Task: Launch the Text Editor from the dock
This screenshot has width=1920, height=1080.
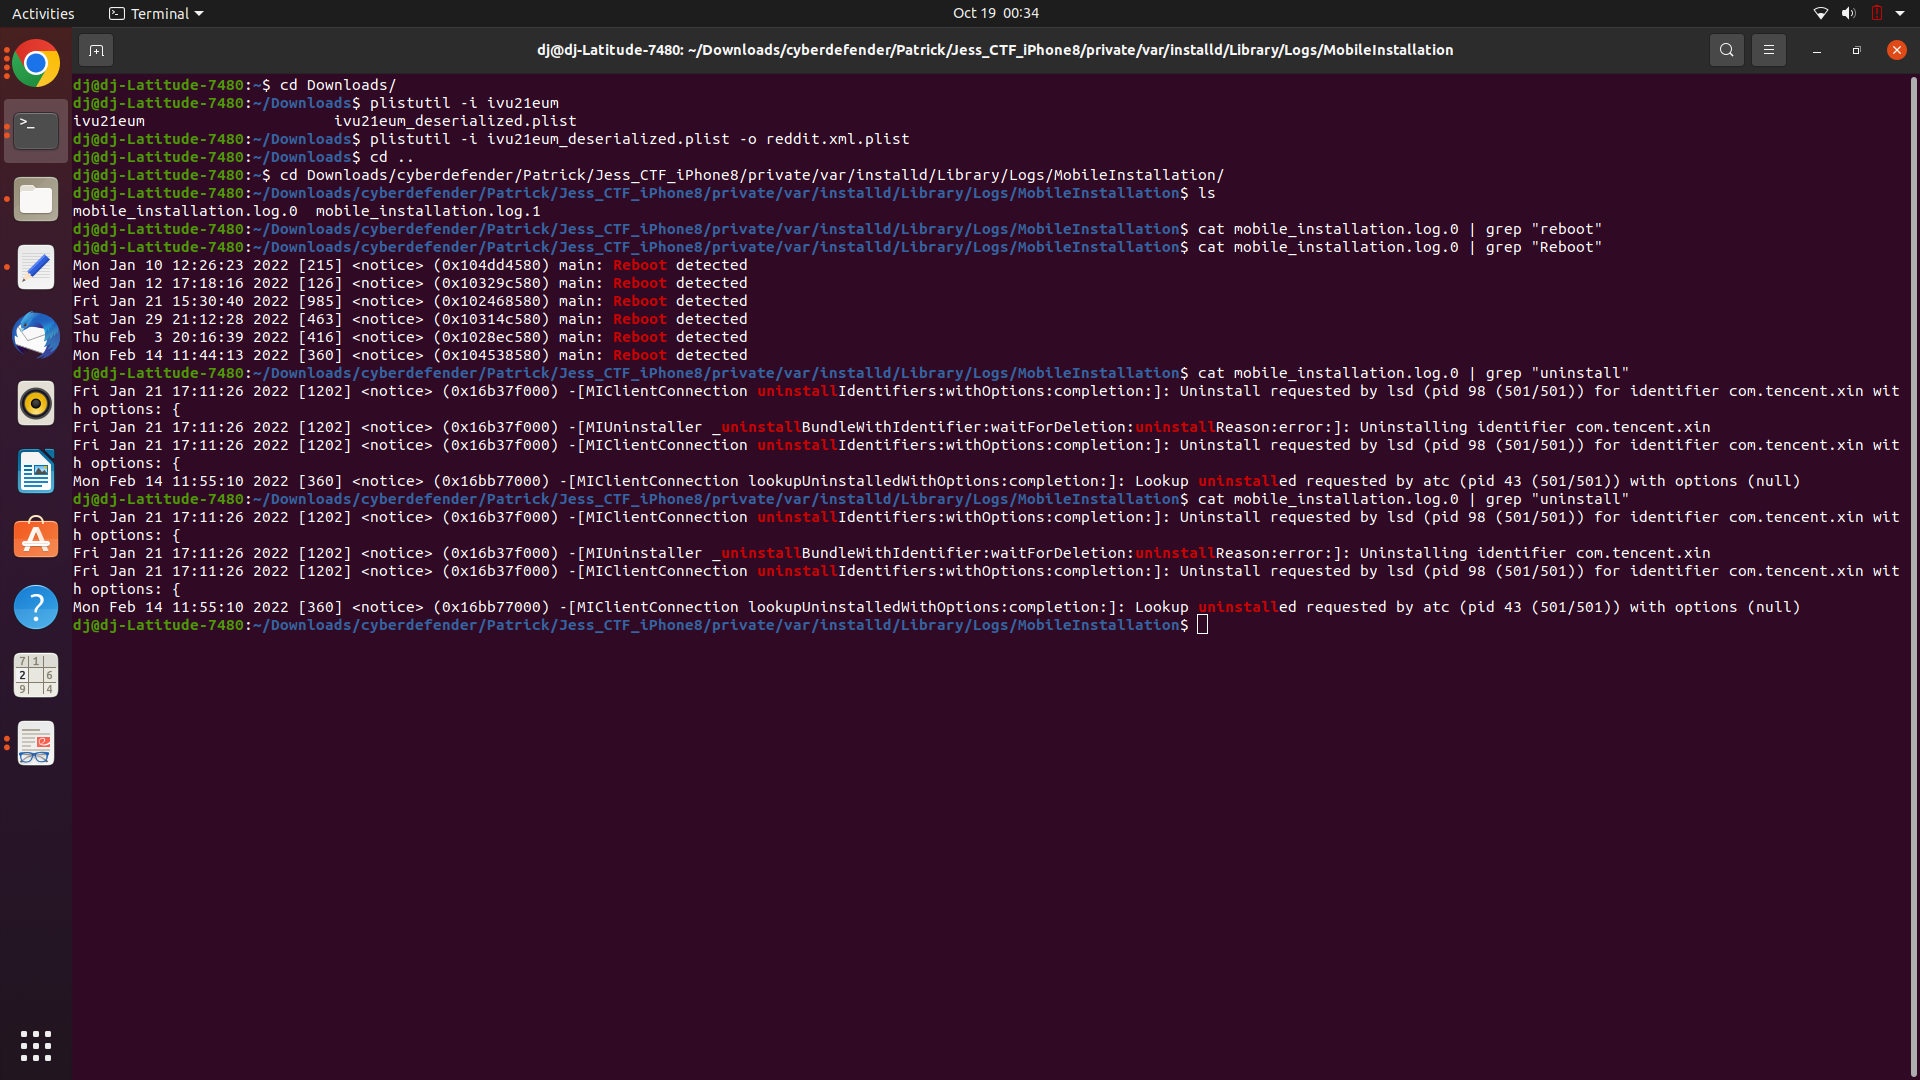Action: (35, 266)
